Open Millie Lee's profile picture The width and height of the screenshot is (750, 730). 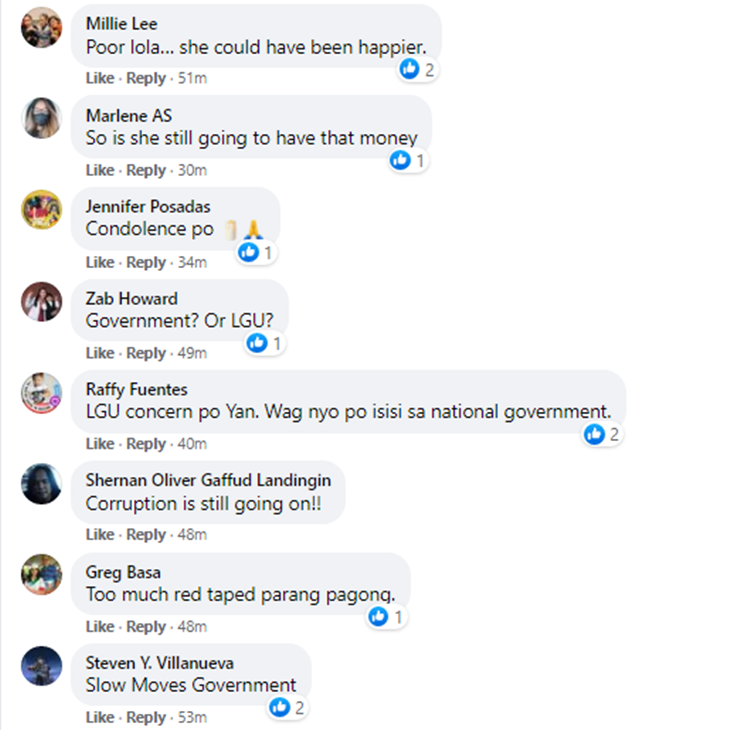click(x=42, y=27)
